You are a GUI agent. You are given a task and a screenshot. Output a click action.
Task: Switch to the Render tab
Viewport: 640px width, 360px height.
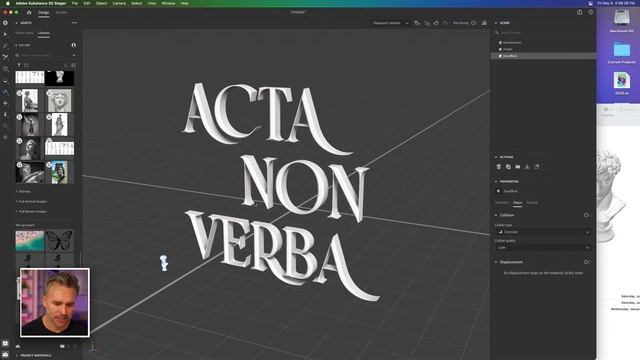coord(61,12)
